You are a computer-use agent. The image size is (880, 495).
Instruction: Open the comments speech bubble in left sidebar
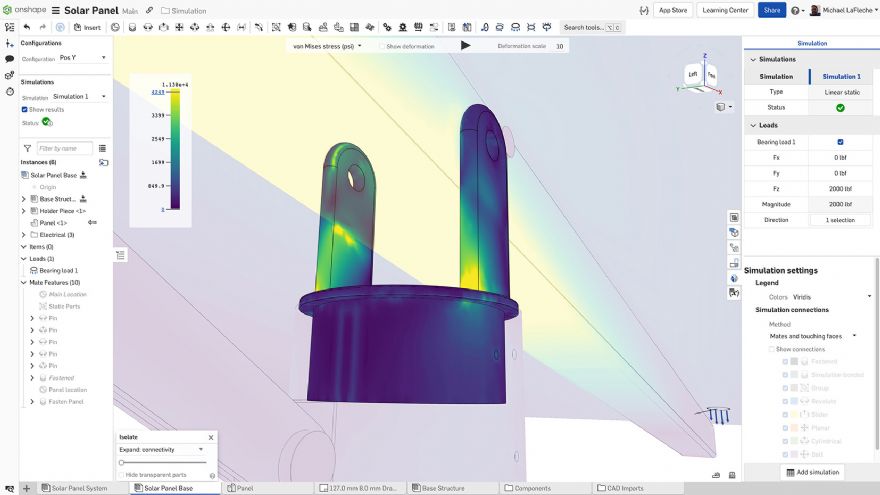tap(10, 59)
